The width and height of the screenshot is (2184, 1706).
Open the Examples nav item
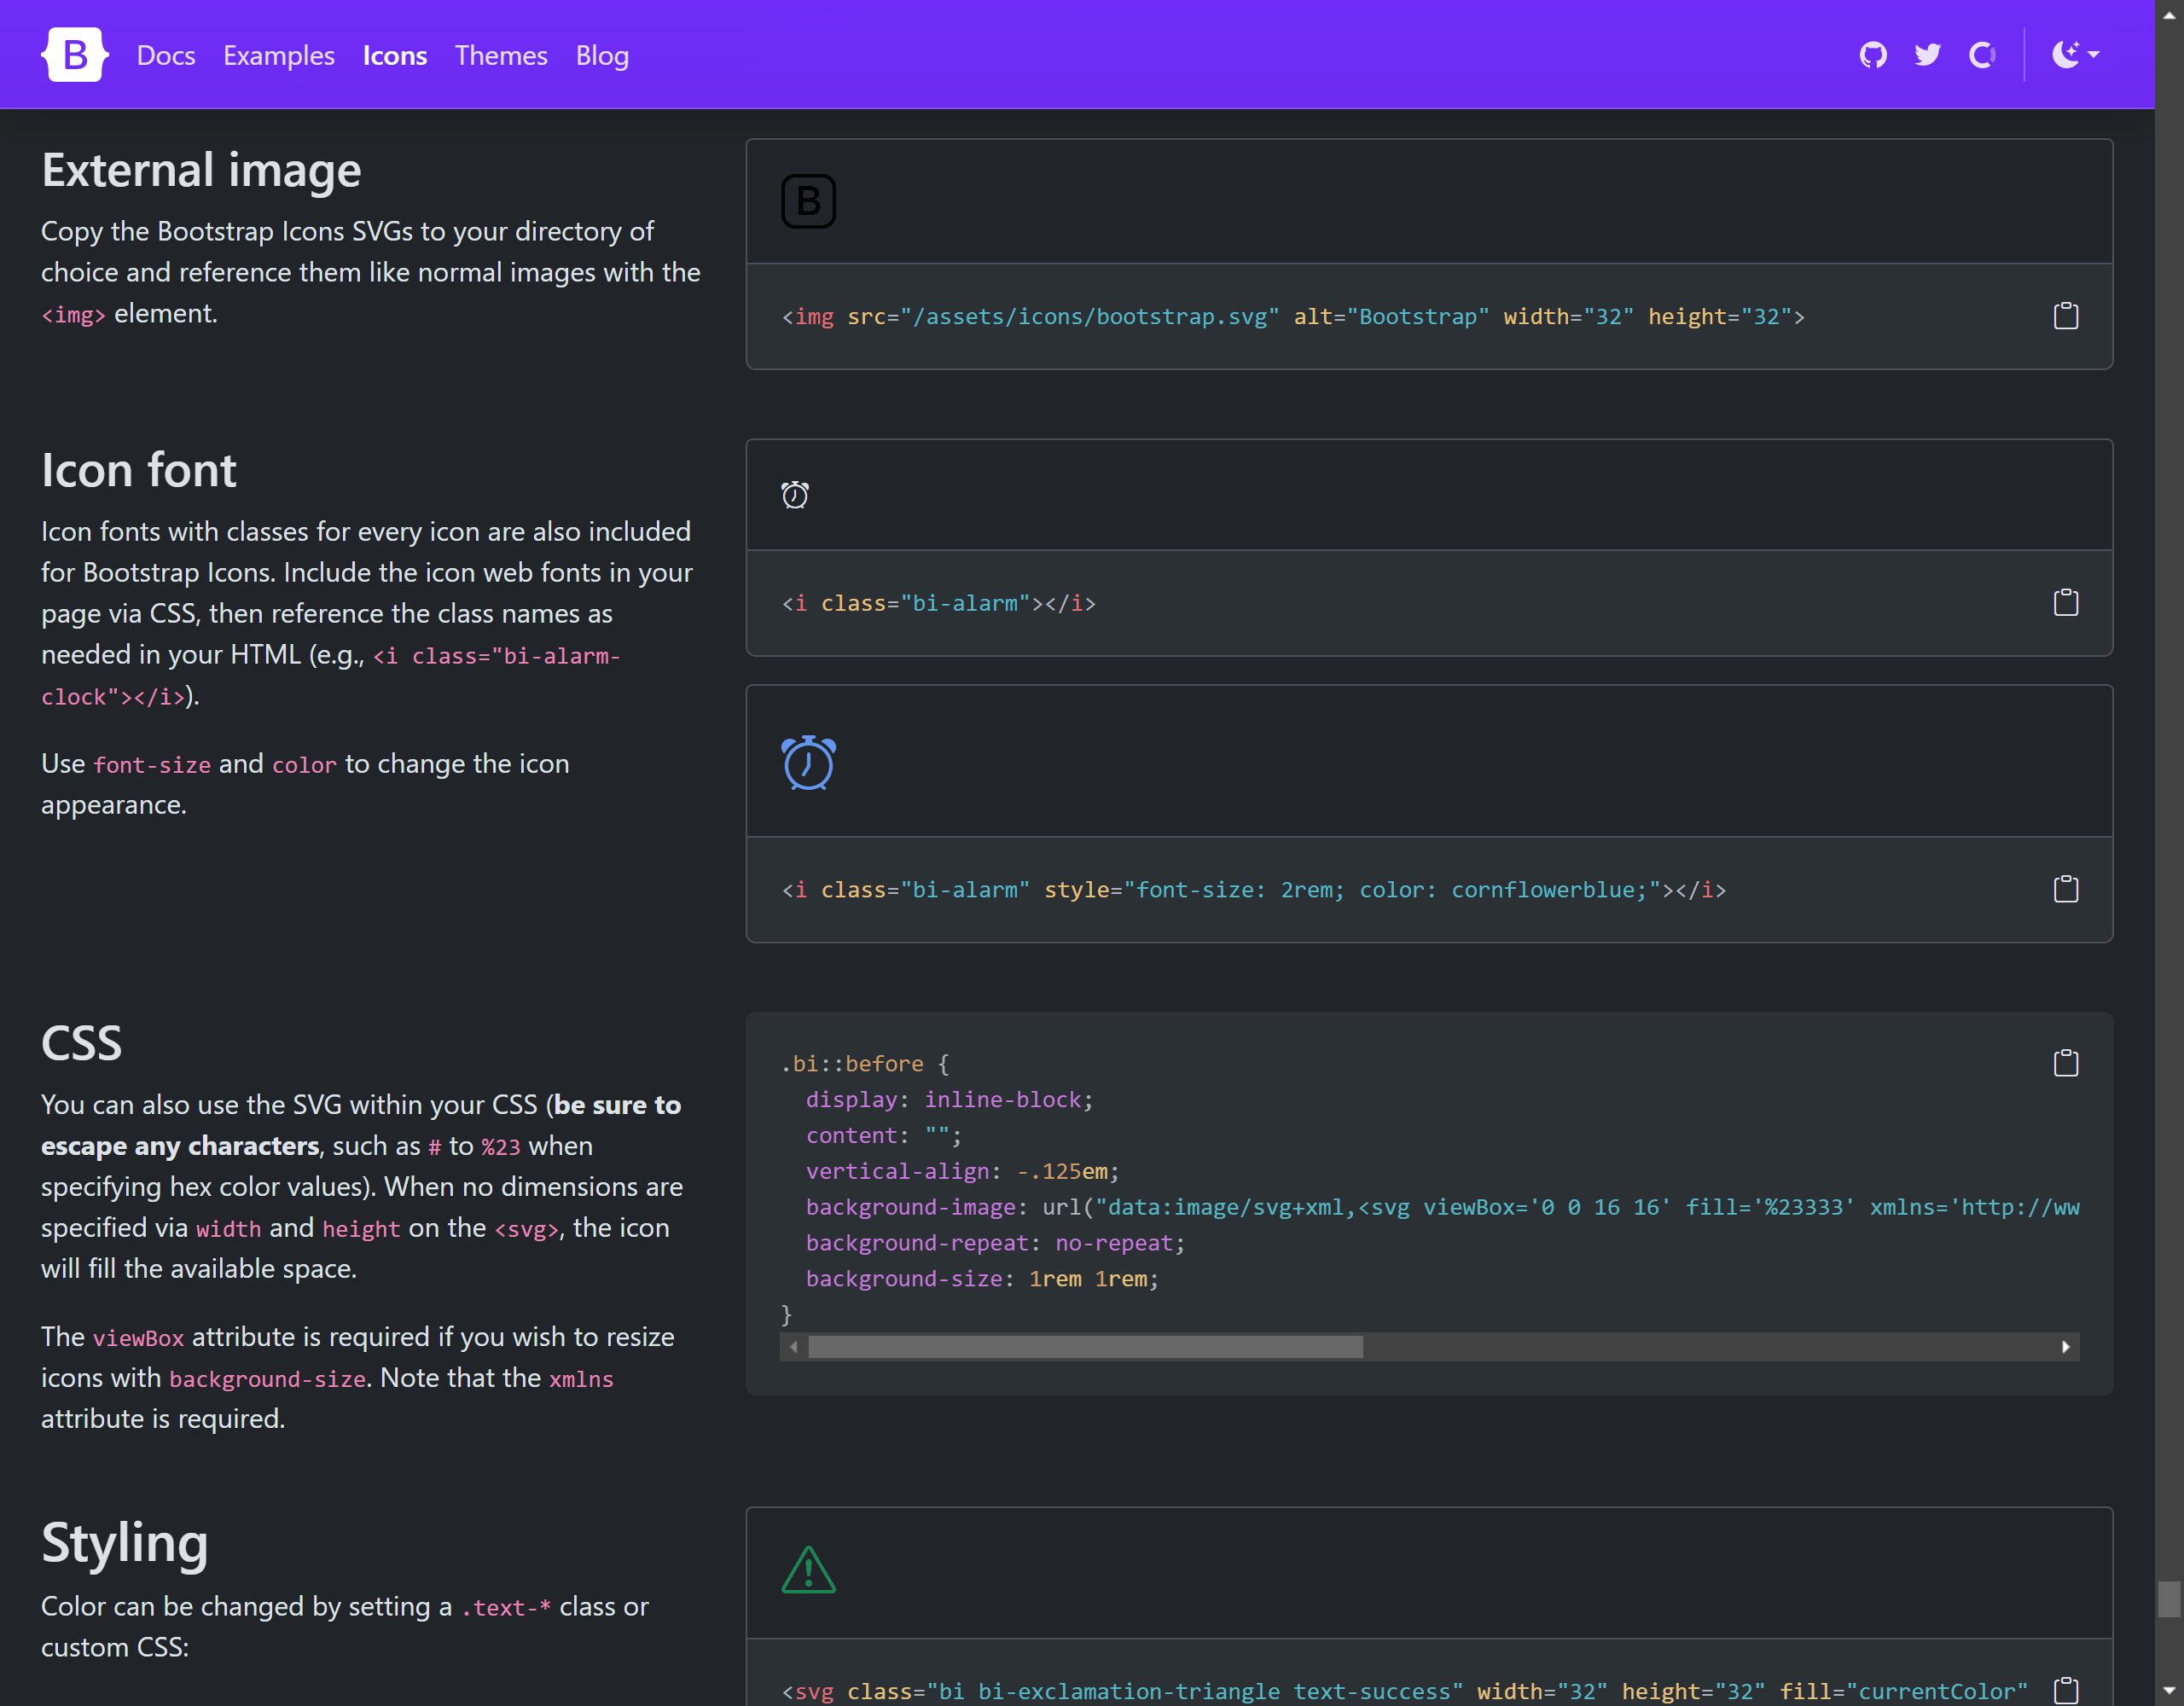279,56
